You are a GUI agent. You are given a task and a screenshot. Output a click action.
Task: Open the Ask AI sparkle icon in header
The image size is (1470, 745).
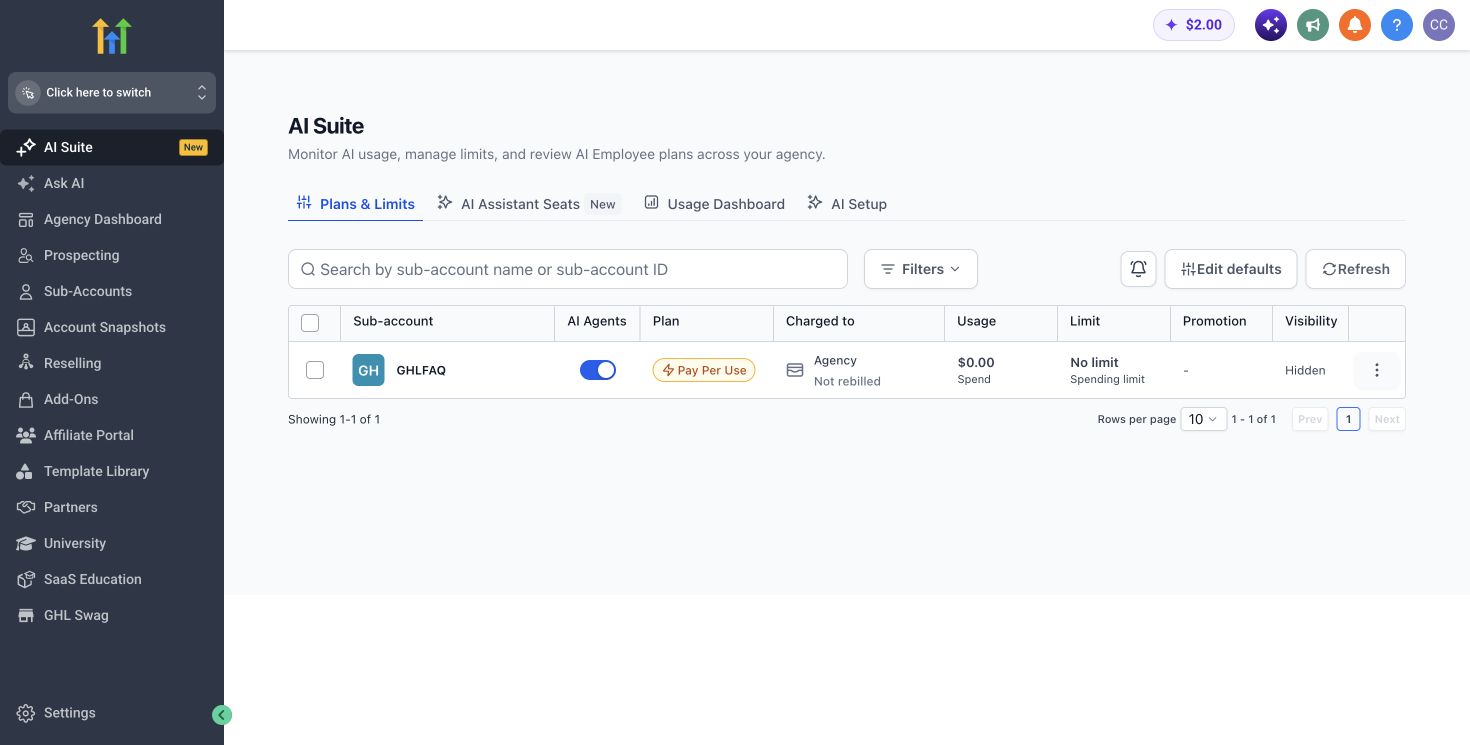(x=1271, y=25)
